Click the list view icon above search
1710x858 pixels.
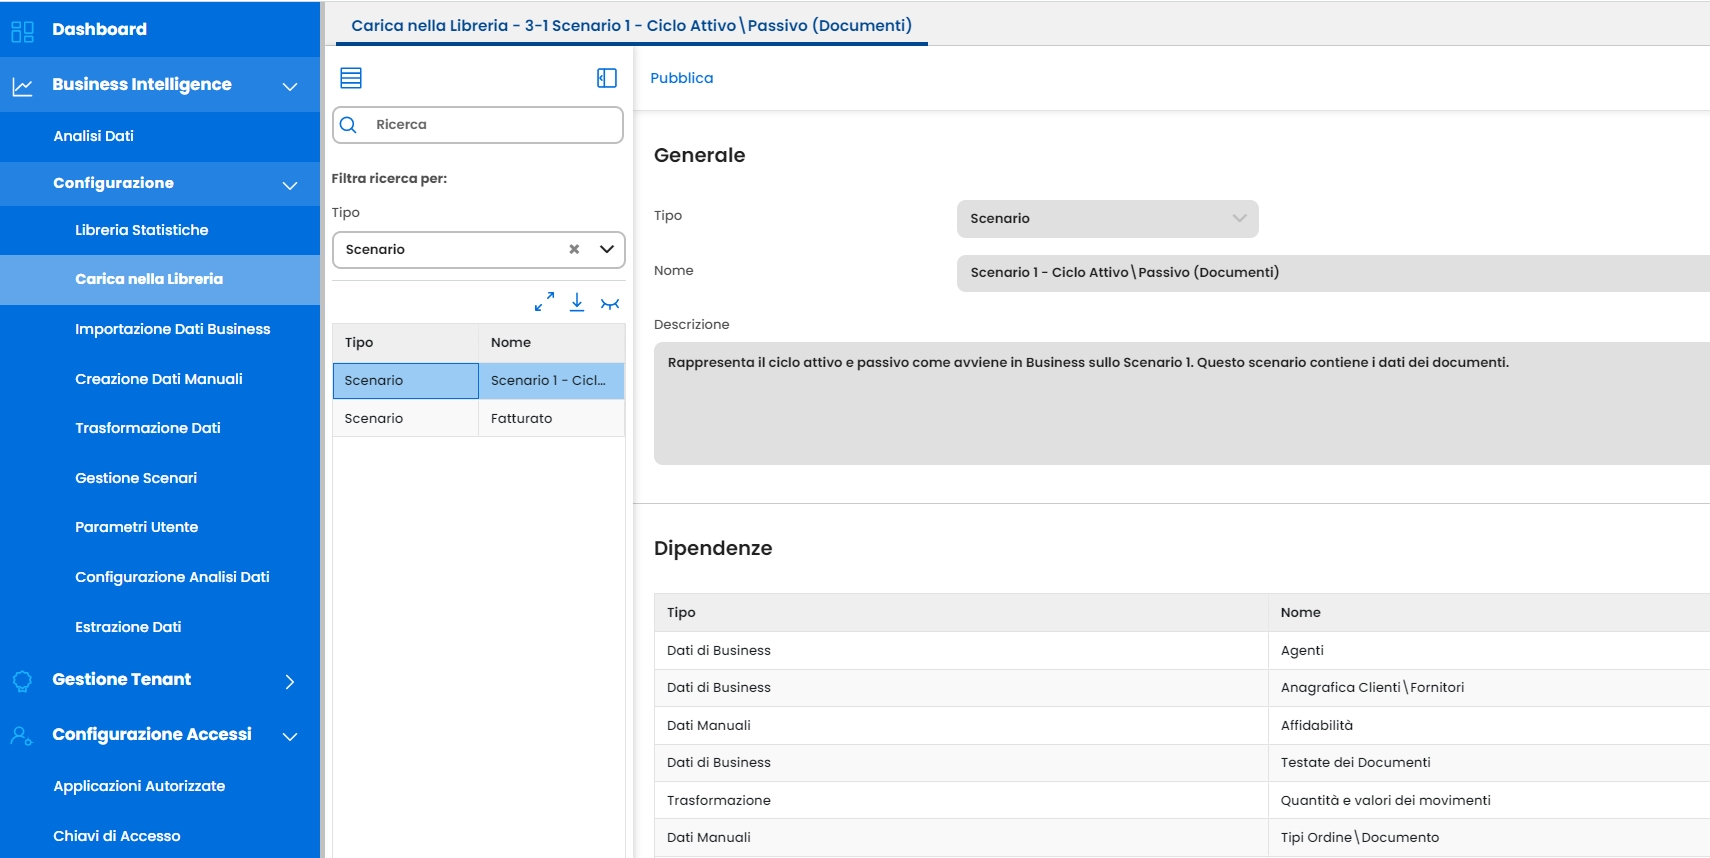351,78
